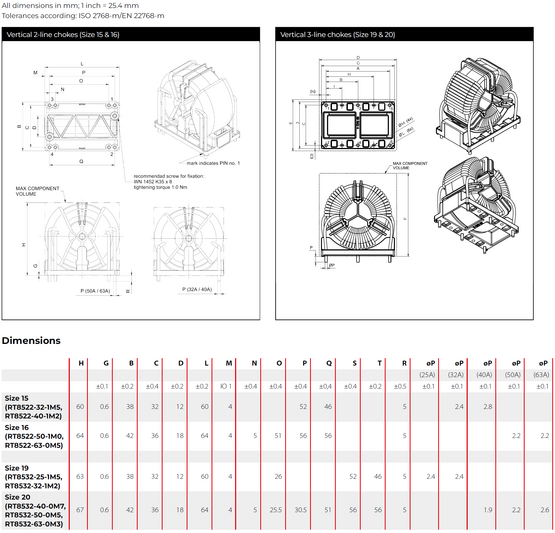Click the O value '26' in Size 19 row
555x533 pixels.
(x=279, y=476)
